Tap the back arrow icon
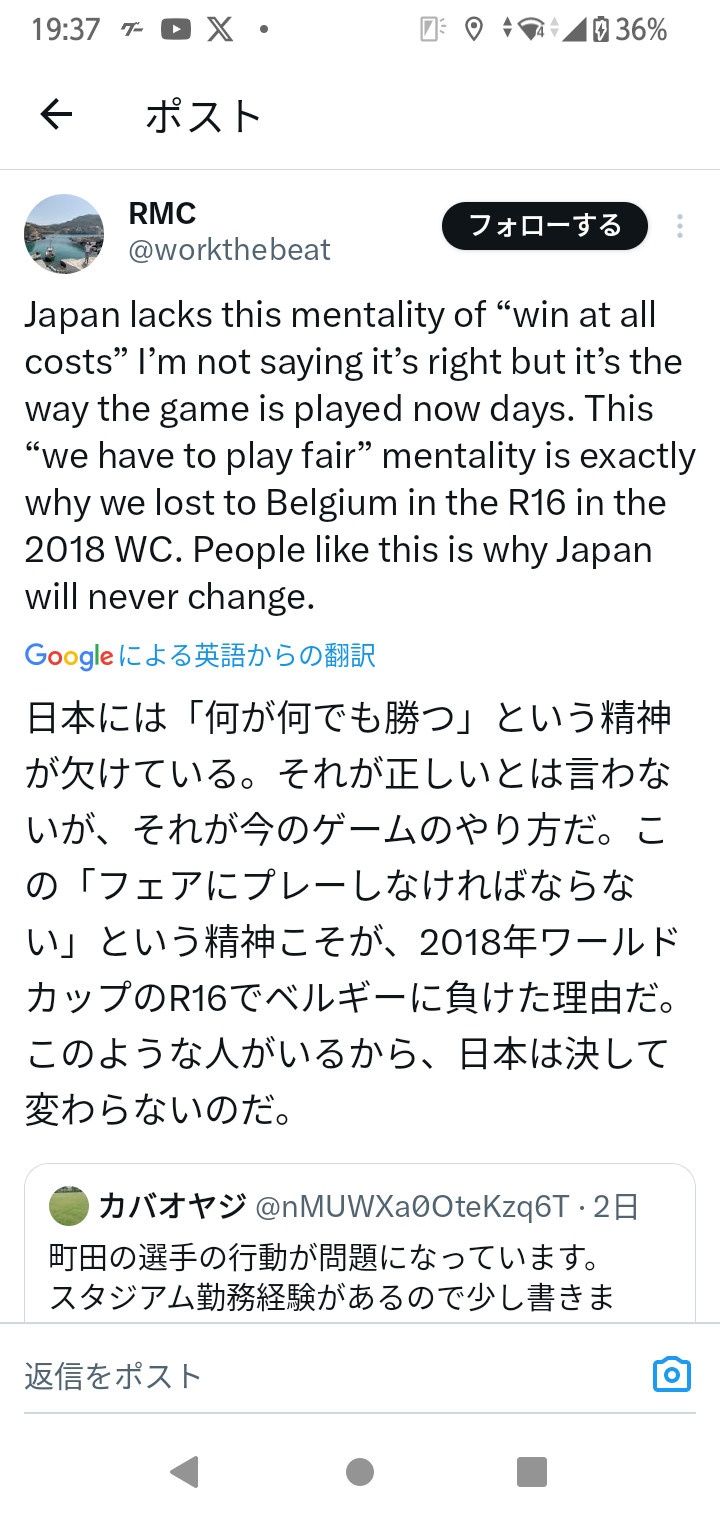This screenshot has height=1520, width=720. pos(57,116)
